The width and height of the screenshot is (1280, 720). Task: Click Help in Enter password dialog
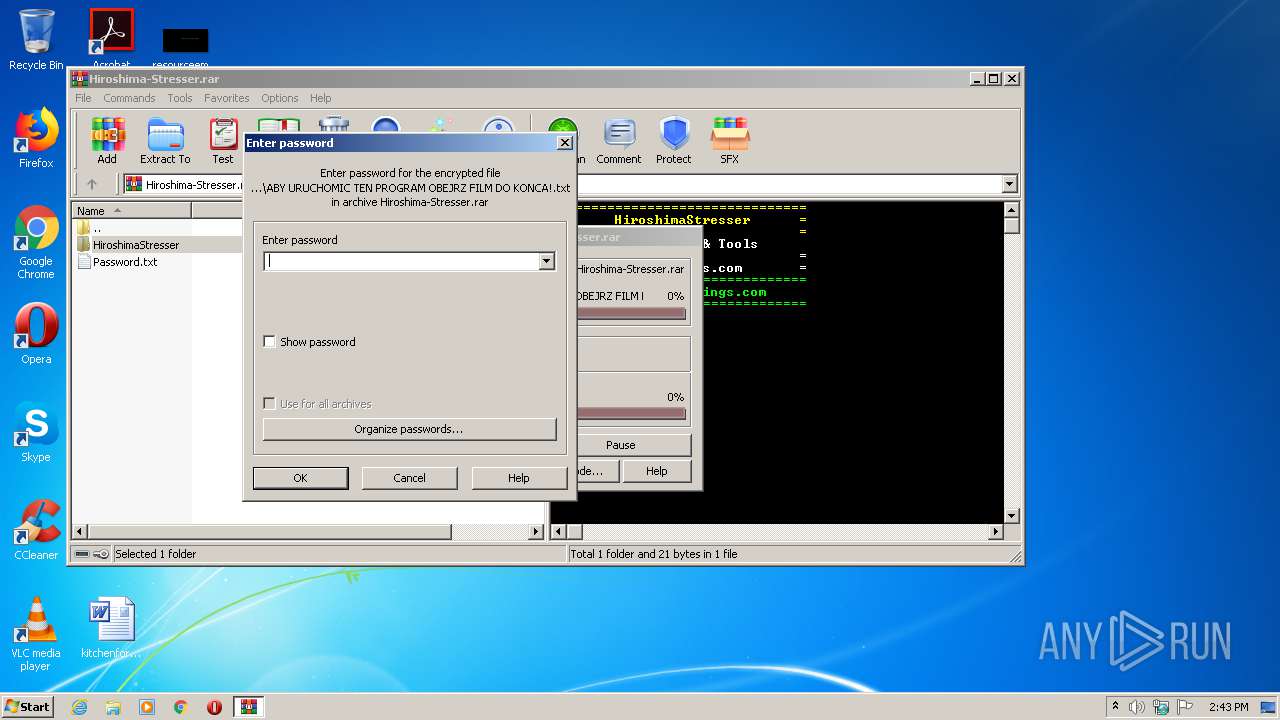518,478
